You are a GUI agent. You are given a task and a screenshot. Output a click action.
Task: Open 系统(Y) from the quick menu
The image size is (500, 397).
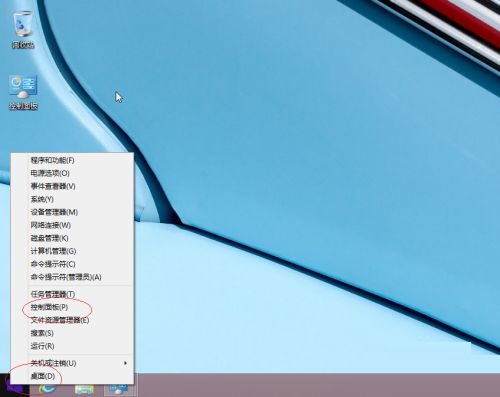click(42, 199)
